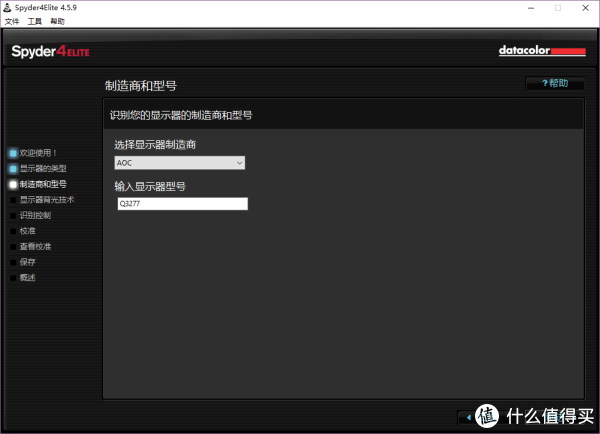Close the Spyder4Elite window
Image resolution: width=600 pixels, height=434 pixels.
pos(585,8)
